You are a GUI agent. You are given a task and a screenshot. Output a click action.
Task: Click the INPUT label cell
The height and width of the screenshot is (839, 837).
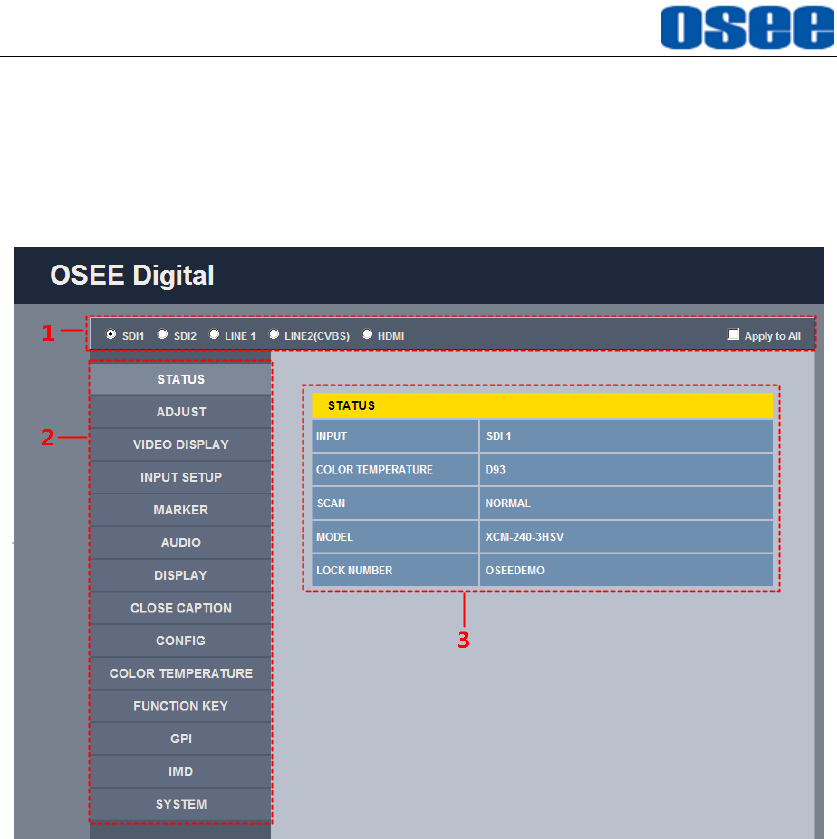395,436
